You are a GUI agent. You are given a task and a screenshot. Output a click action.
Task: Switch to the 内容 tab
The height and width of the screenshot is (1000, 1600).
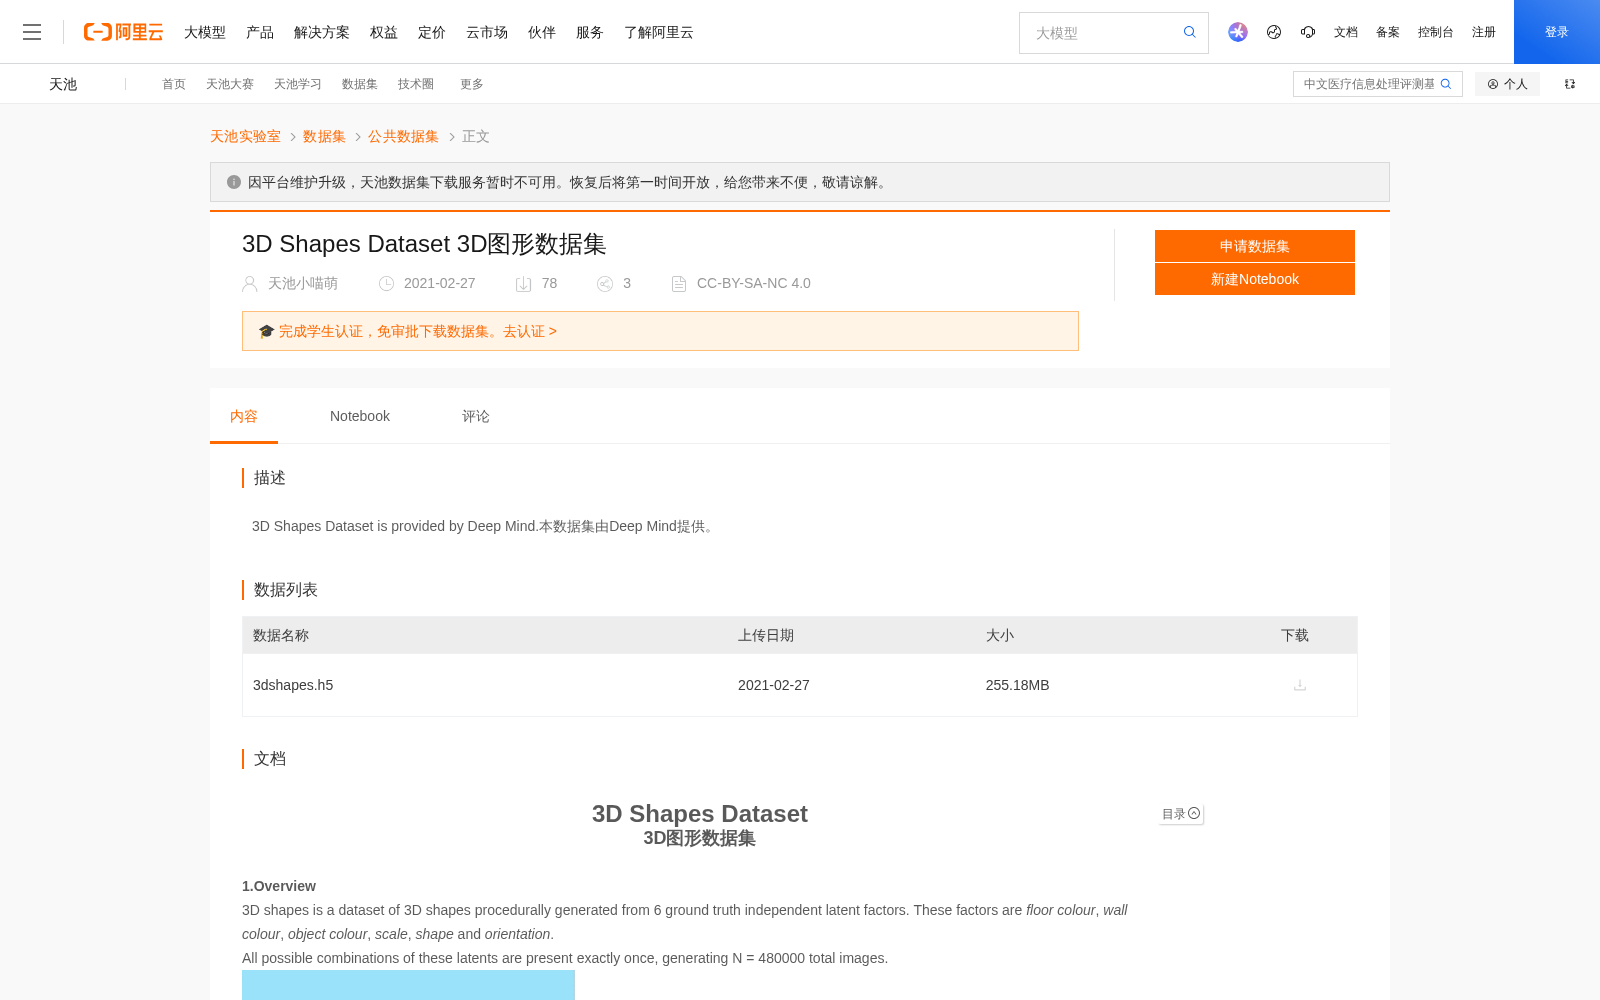click(244, 416)
